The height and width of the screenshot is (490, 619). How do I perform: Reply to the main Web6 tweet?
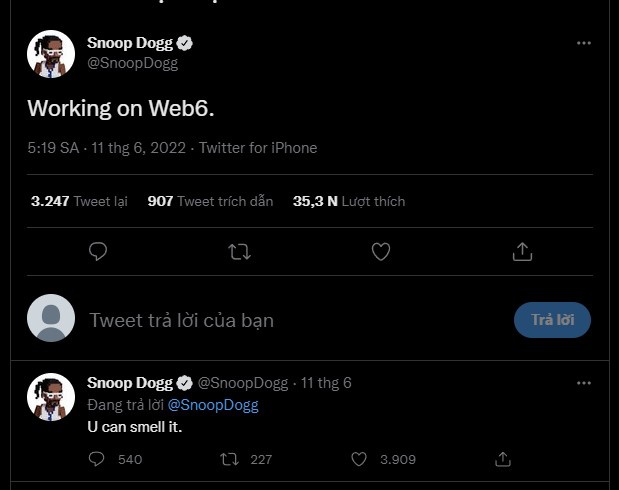point(98,251)
